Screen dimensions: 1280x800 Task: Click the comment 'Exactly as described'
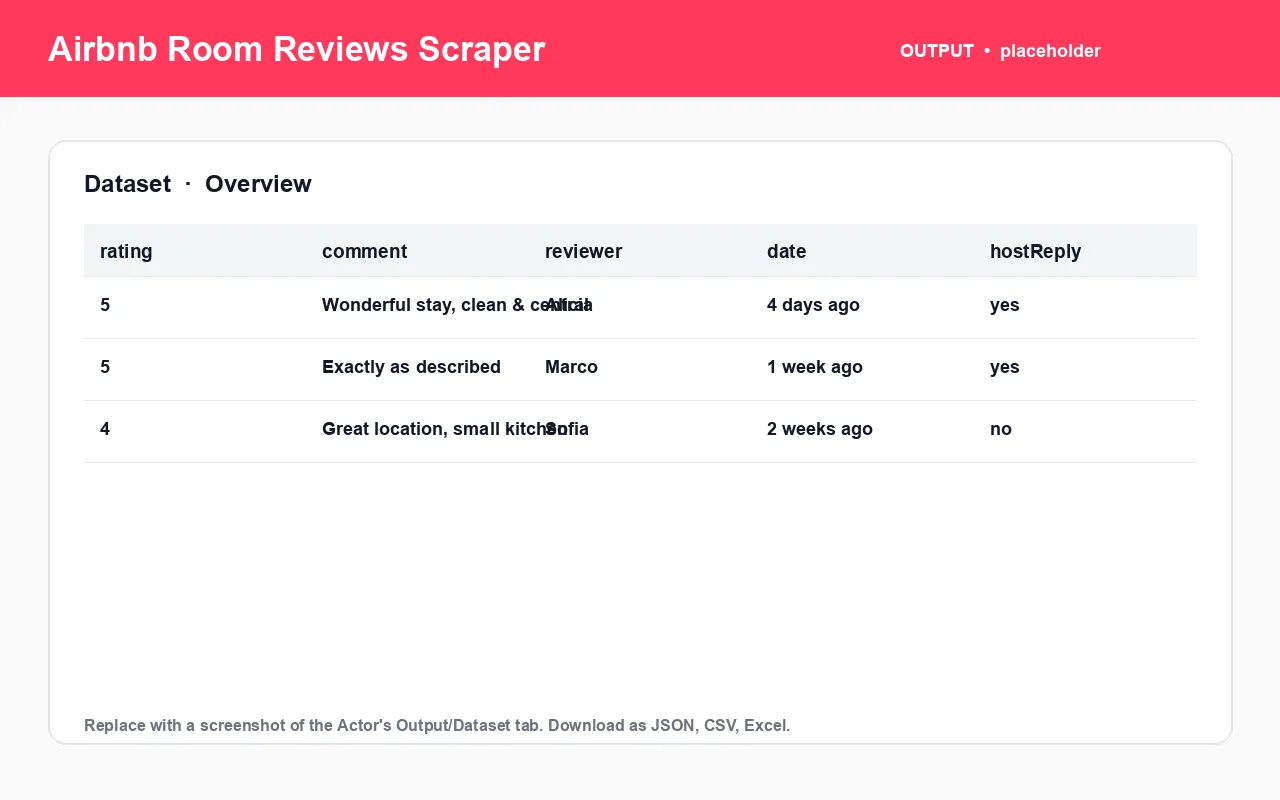[x=411, y=367]
